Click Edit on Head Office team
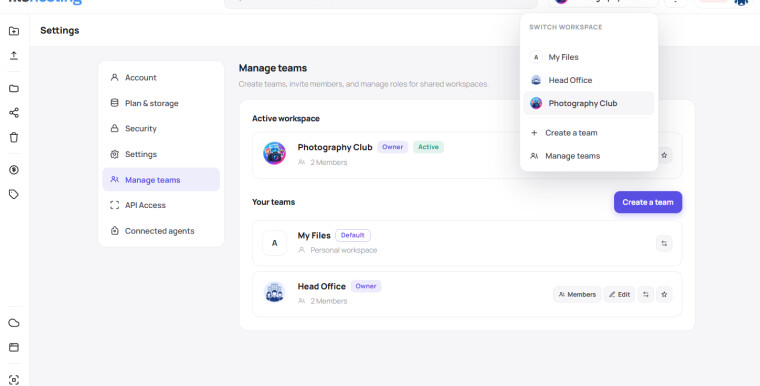760x386 pixels. click(619, 294)
